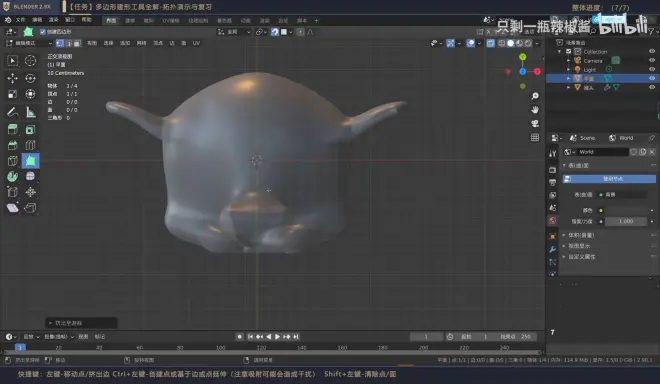Expand the volume panel in World properties
Viewport: 660px width, 384px height.
coord(581,235)
